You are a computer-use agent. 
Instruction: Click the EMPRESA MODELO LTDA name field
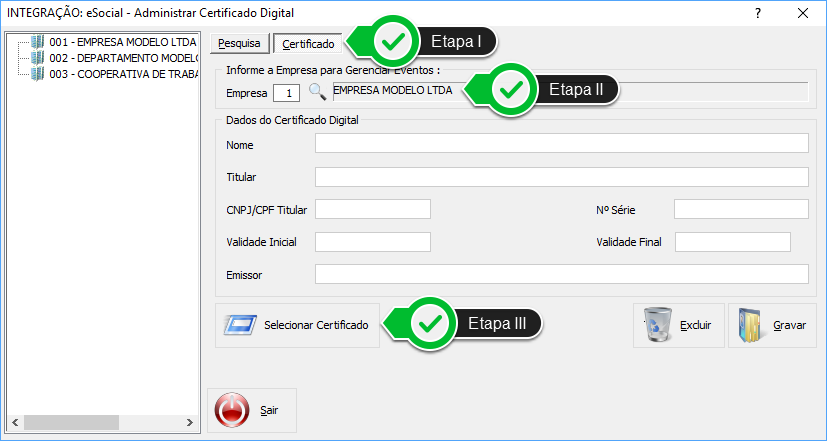coord(571,91)
